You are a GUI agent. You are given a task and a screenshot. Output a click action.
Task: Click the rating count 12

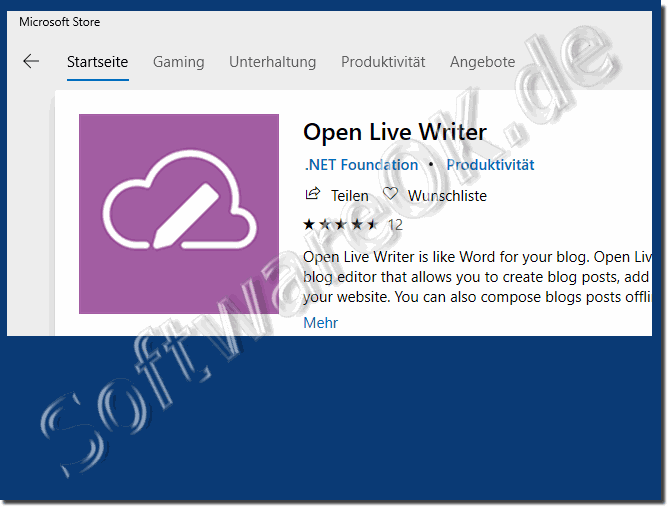[395, 225]
